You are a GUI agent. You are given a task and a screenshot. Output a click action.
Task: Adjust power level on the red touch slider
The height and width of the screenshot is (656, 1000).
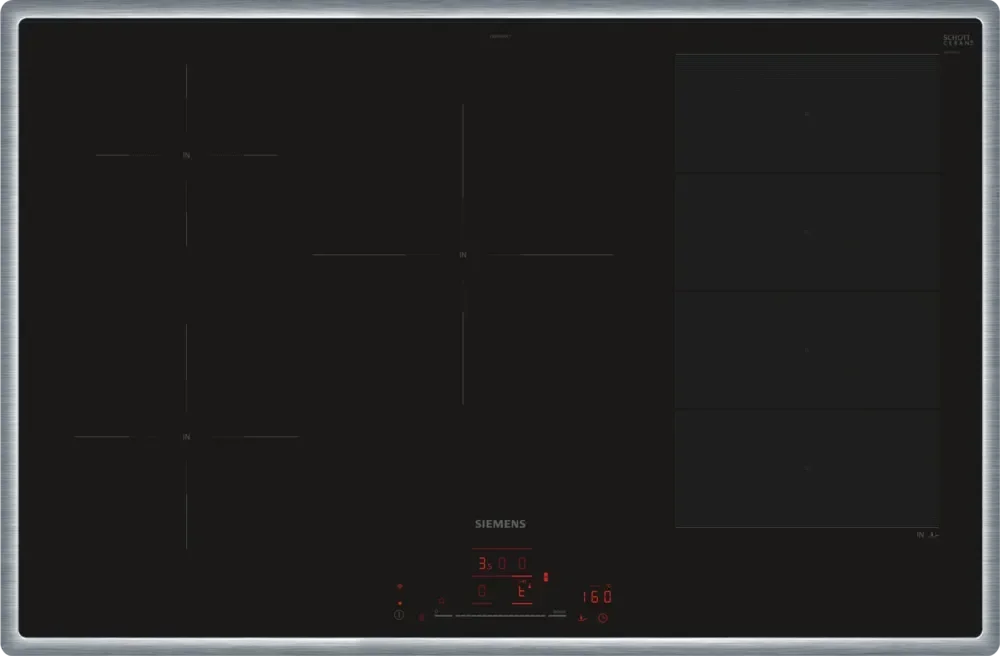click(500, 615)
